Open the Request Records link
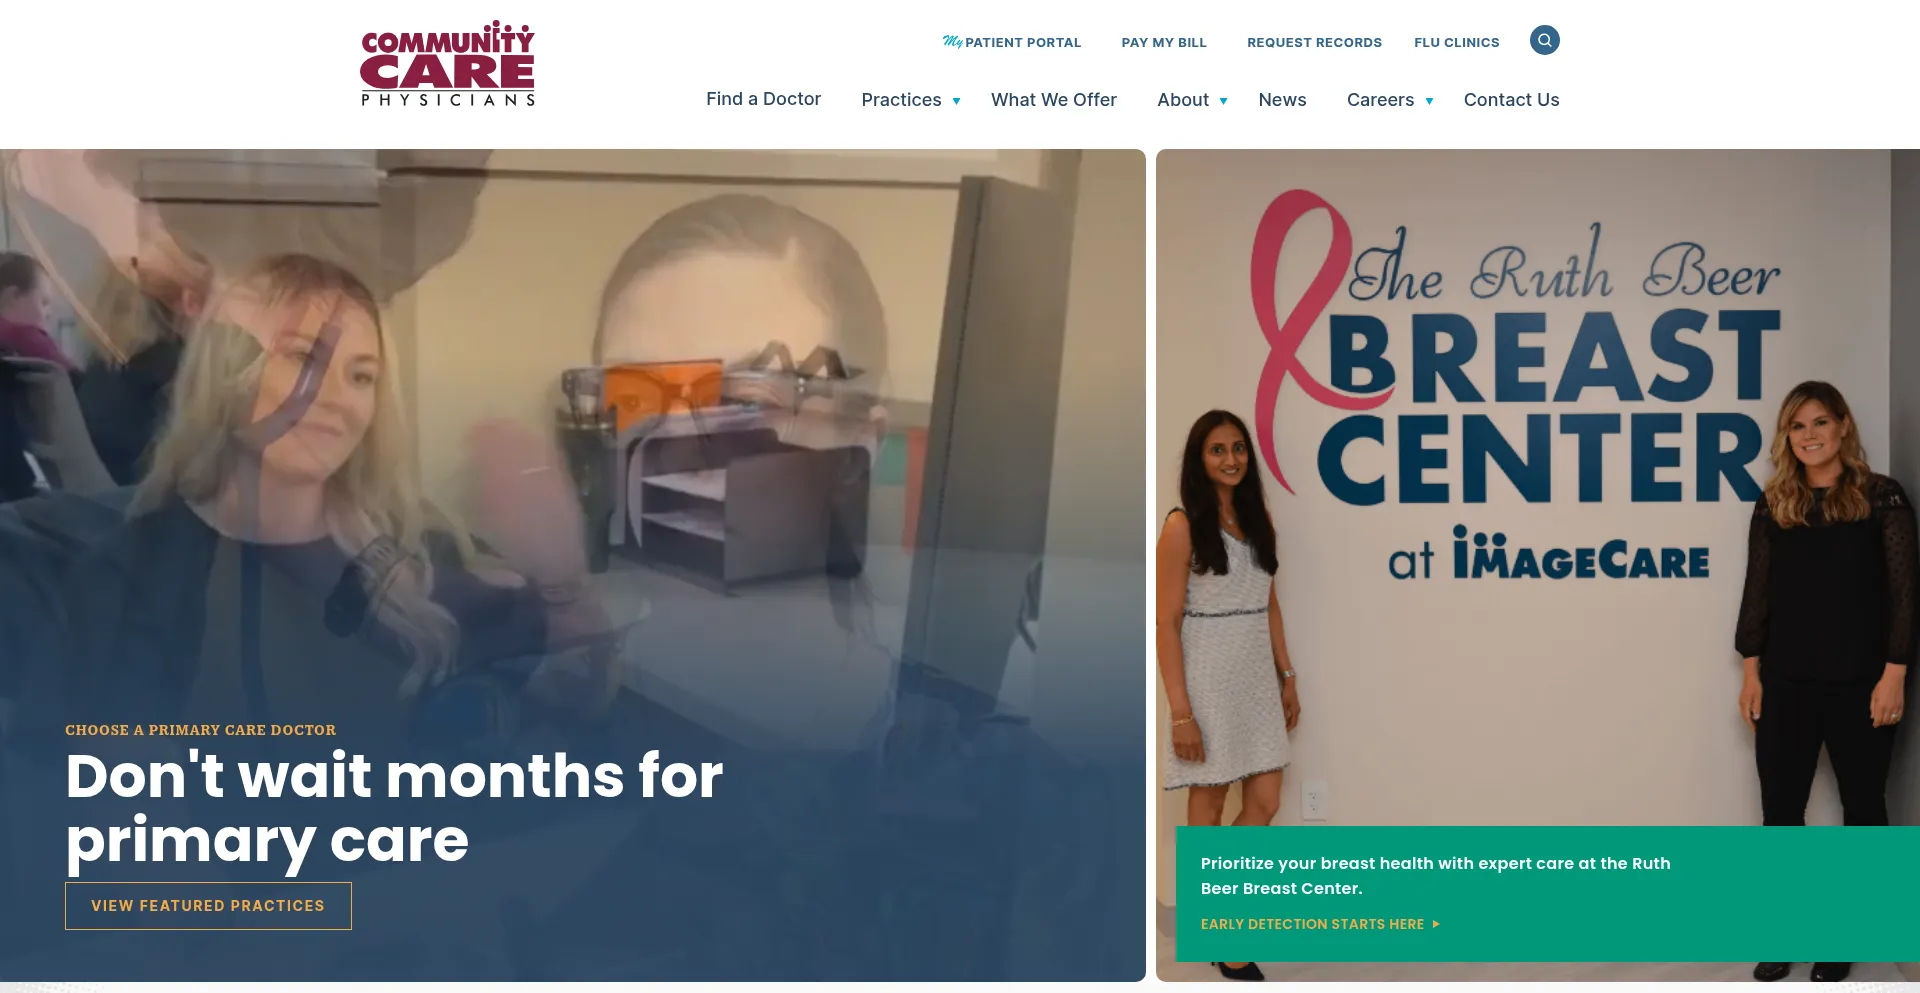Image resolution: width=1920 pixels, height=993 pixels. click(x=1314, y=42)
